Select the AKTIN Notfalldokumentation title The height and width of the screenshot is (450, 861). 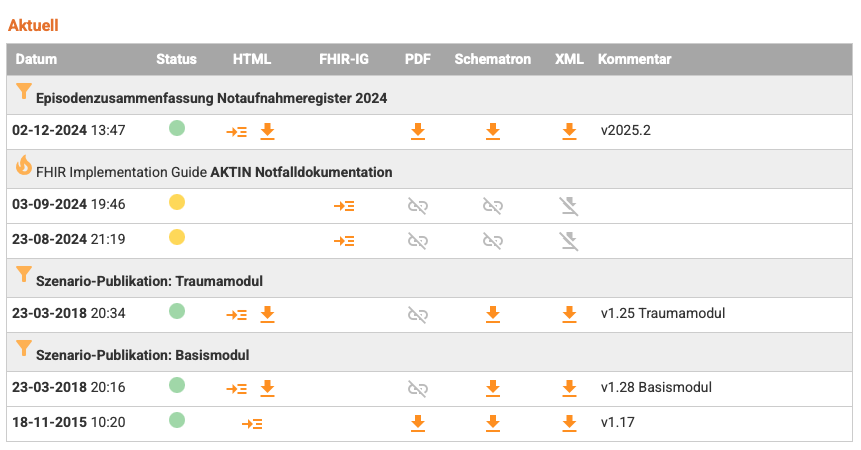(x=301, y=172)
